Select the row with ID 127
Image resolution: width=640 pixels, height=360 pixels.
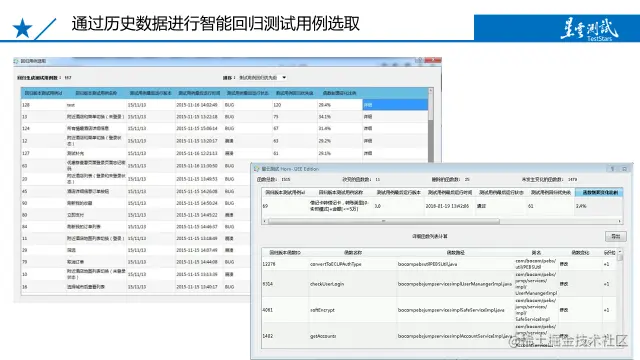coord(224,153)
